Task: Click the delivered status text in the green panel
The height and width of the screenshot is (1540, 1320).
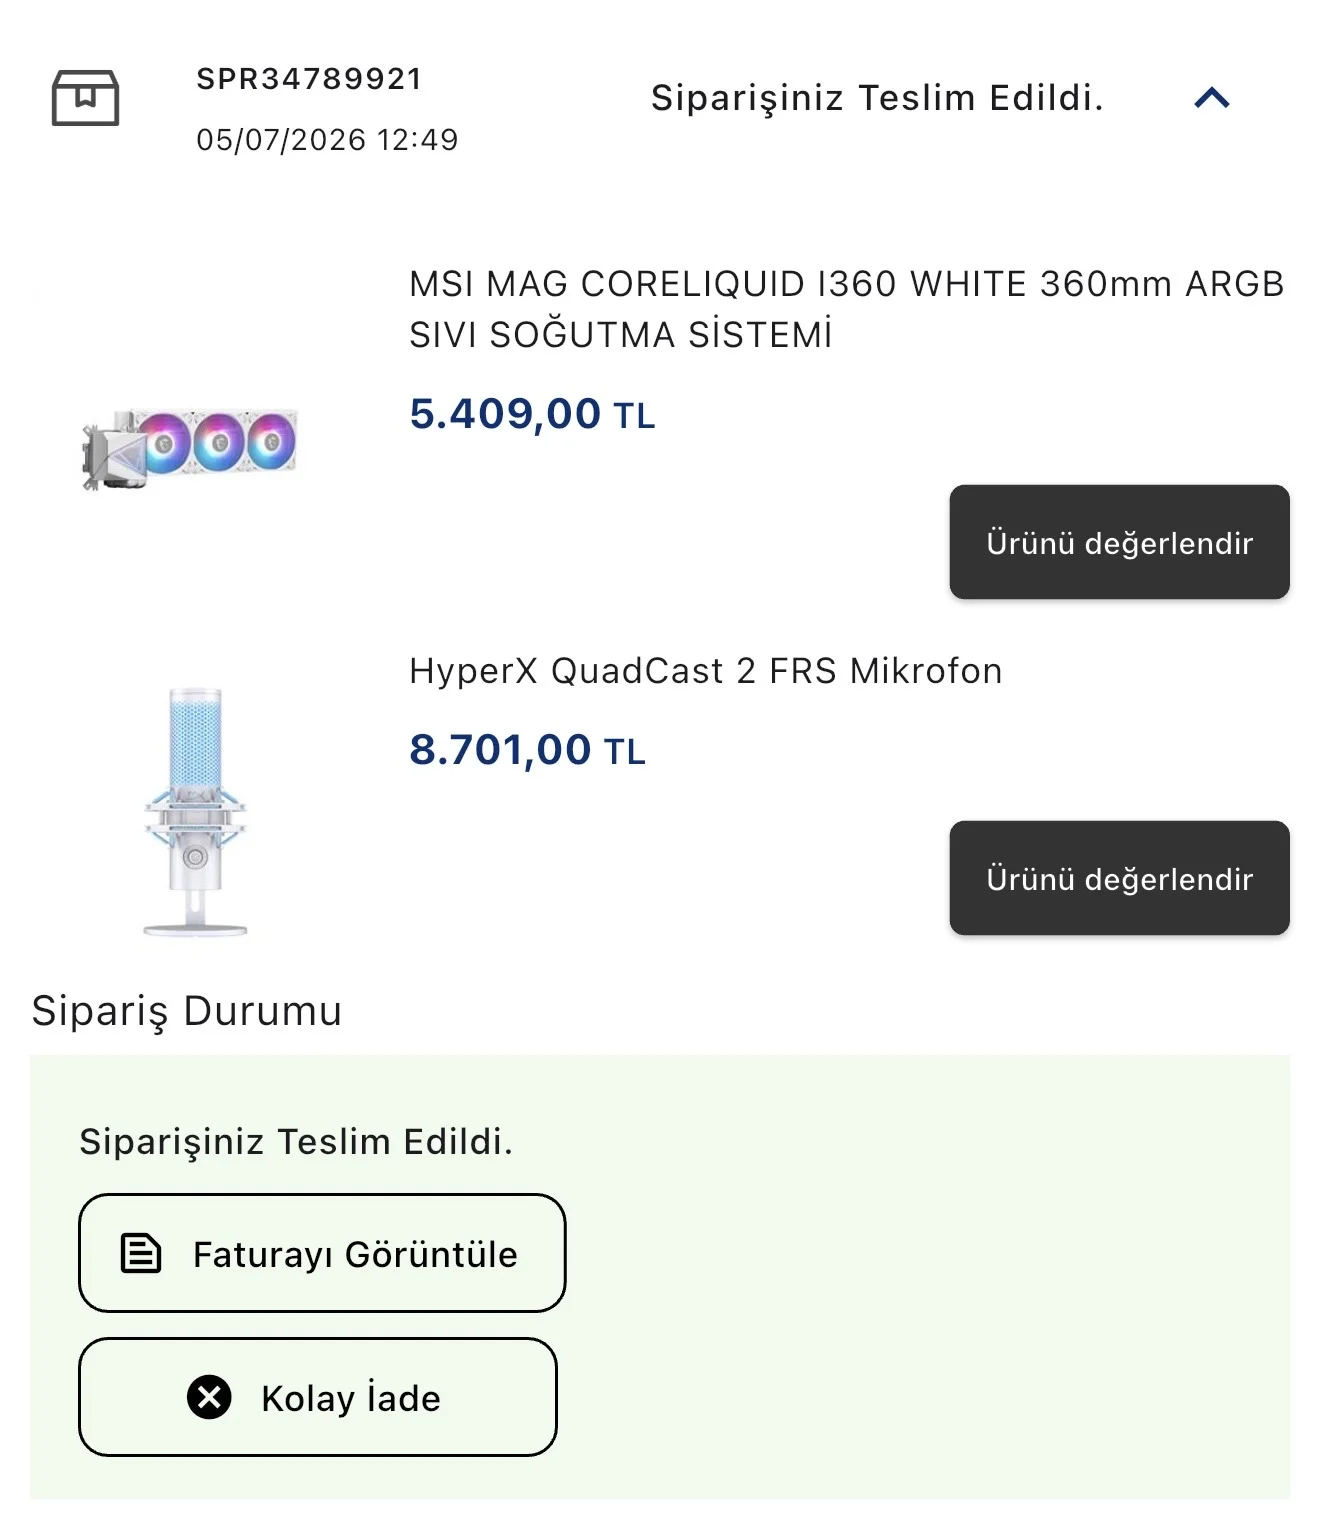Action: (x=296, y=1142)
